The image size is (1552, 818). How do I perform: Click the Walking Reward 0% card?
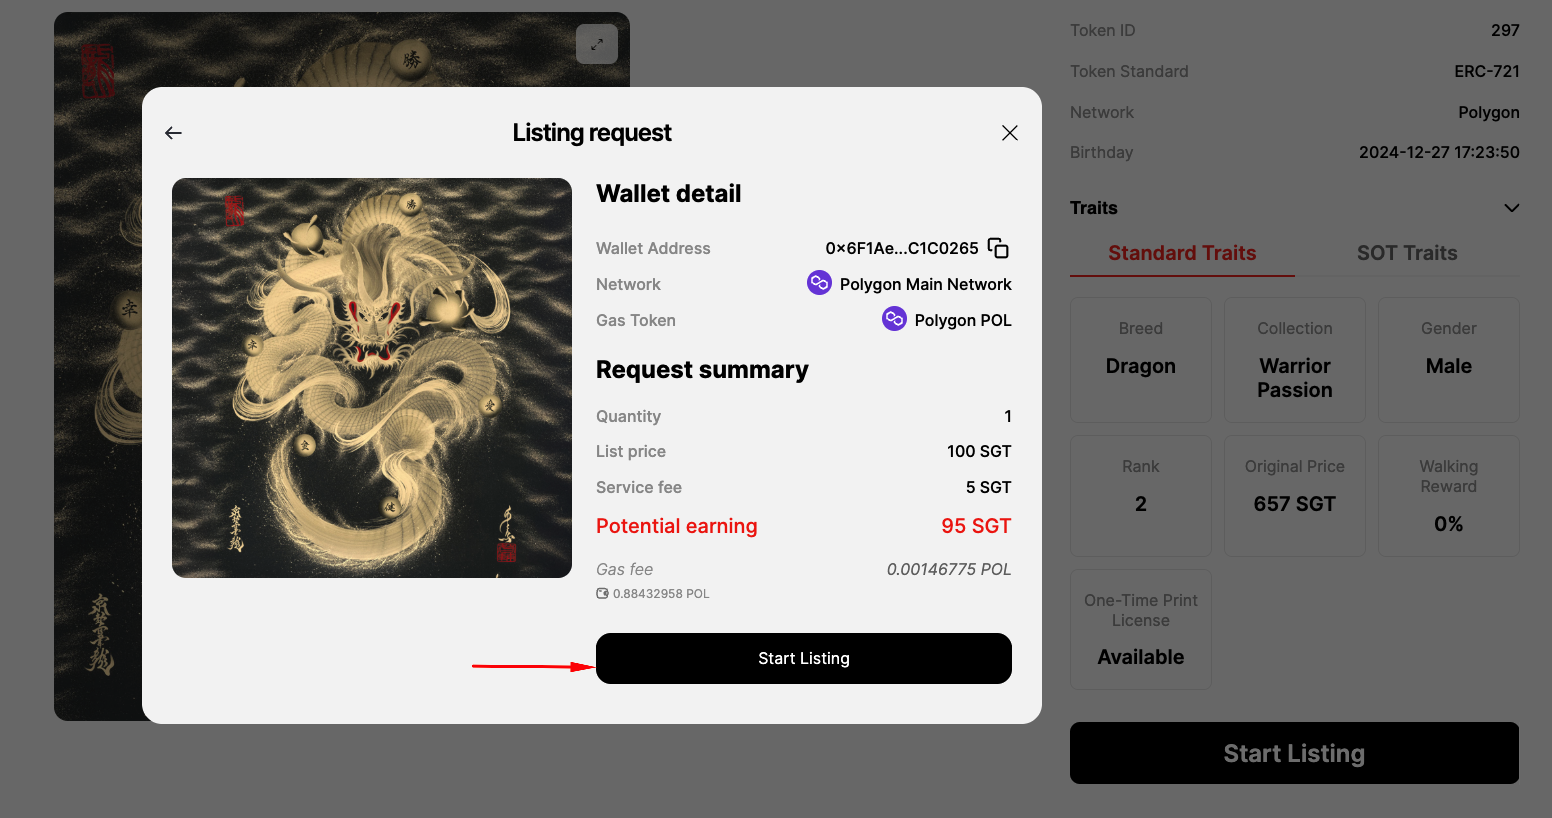(1449, 496)
